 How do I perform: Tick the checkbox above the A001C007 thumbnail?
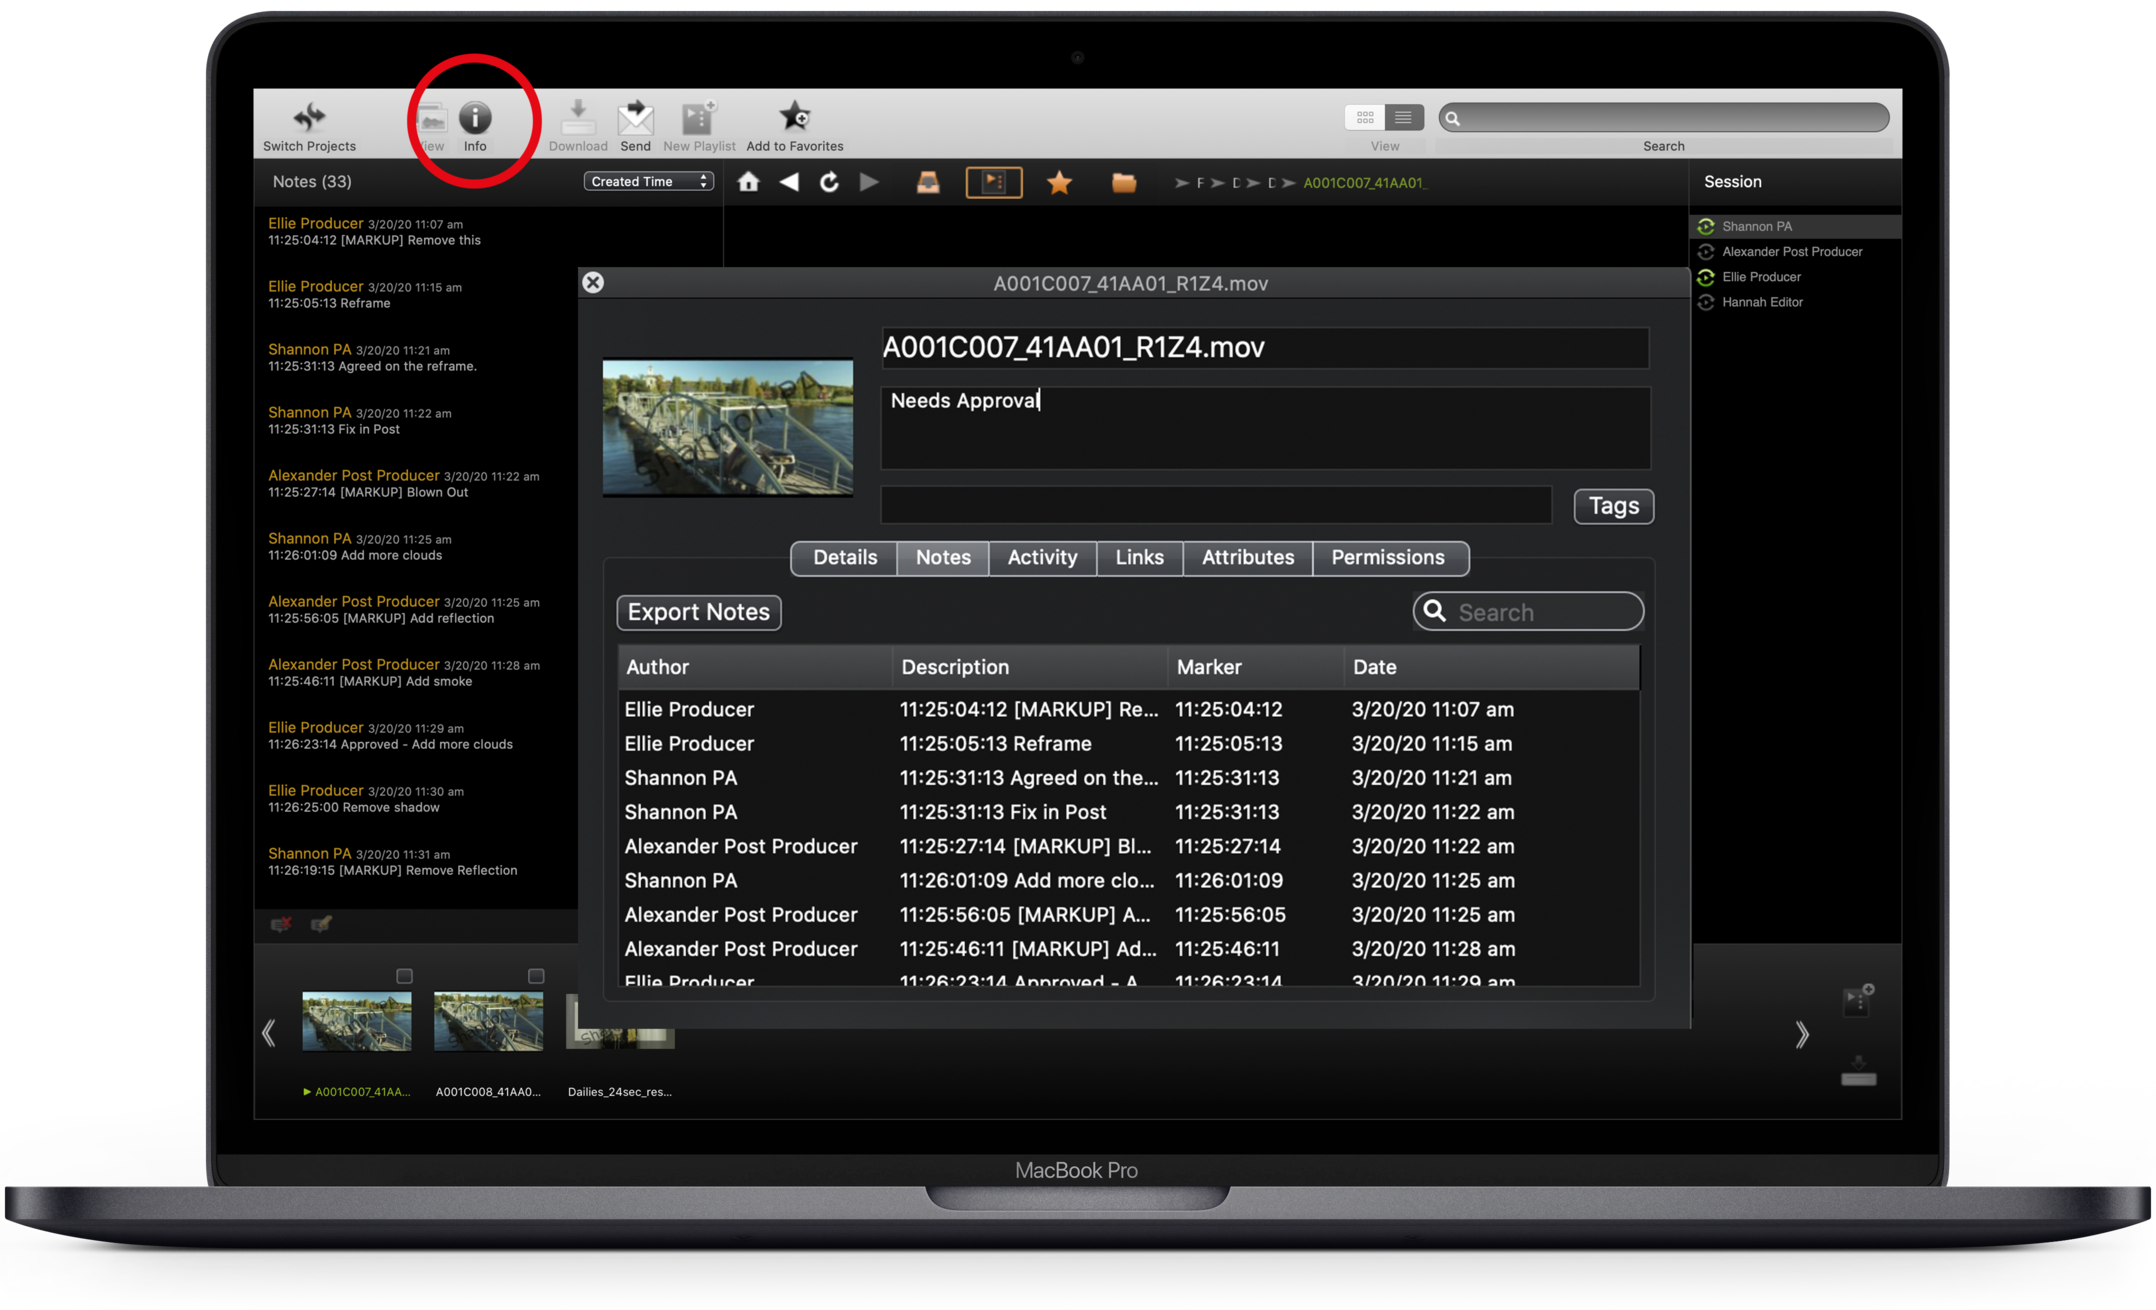point(404,975)
